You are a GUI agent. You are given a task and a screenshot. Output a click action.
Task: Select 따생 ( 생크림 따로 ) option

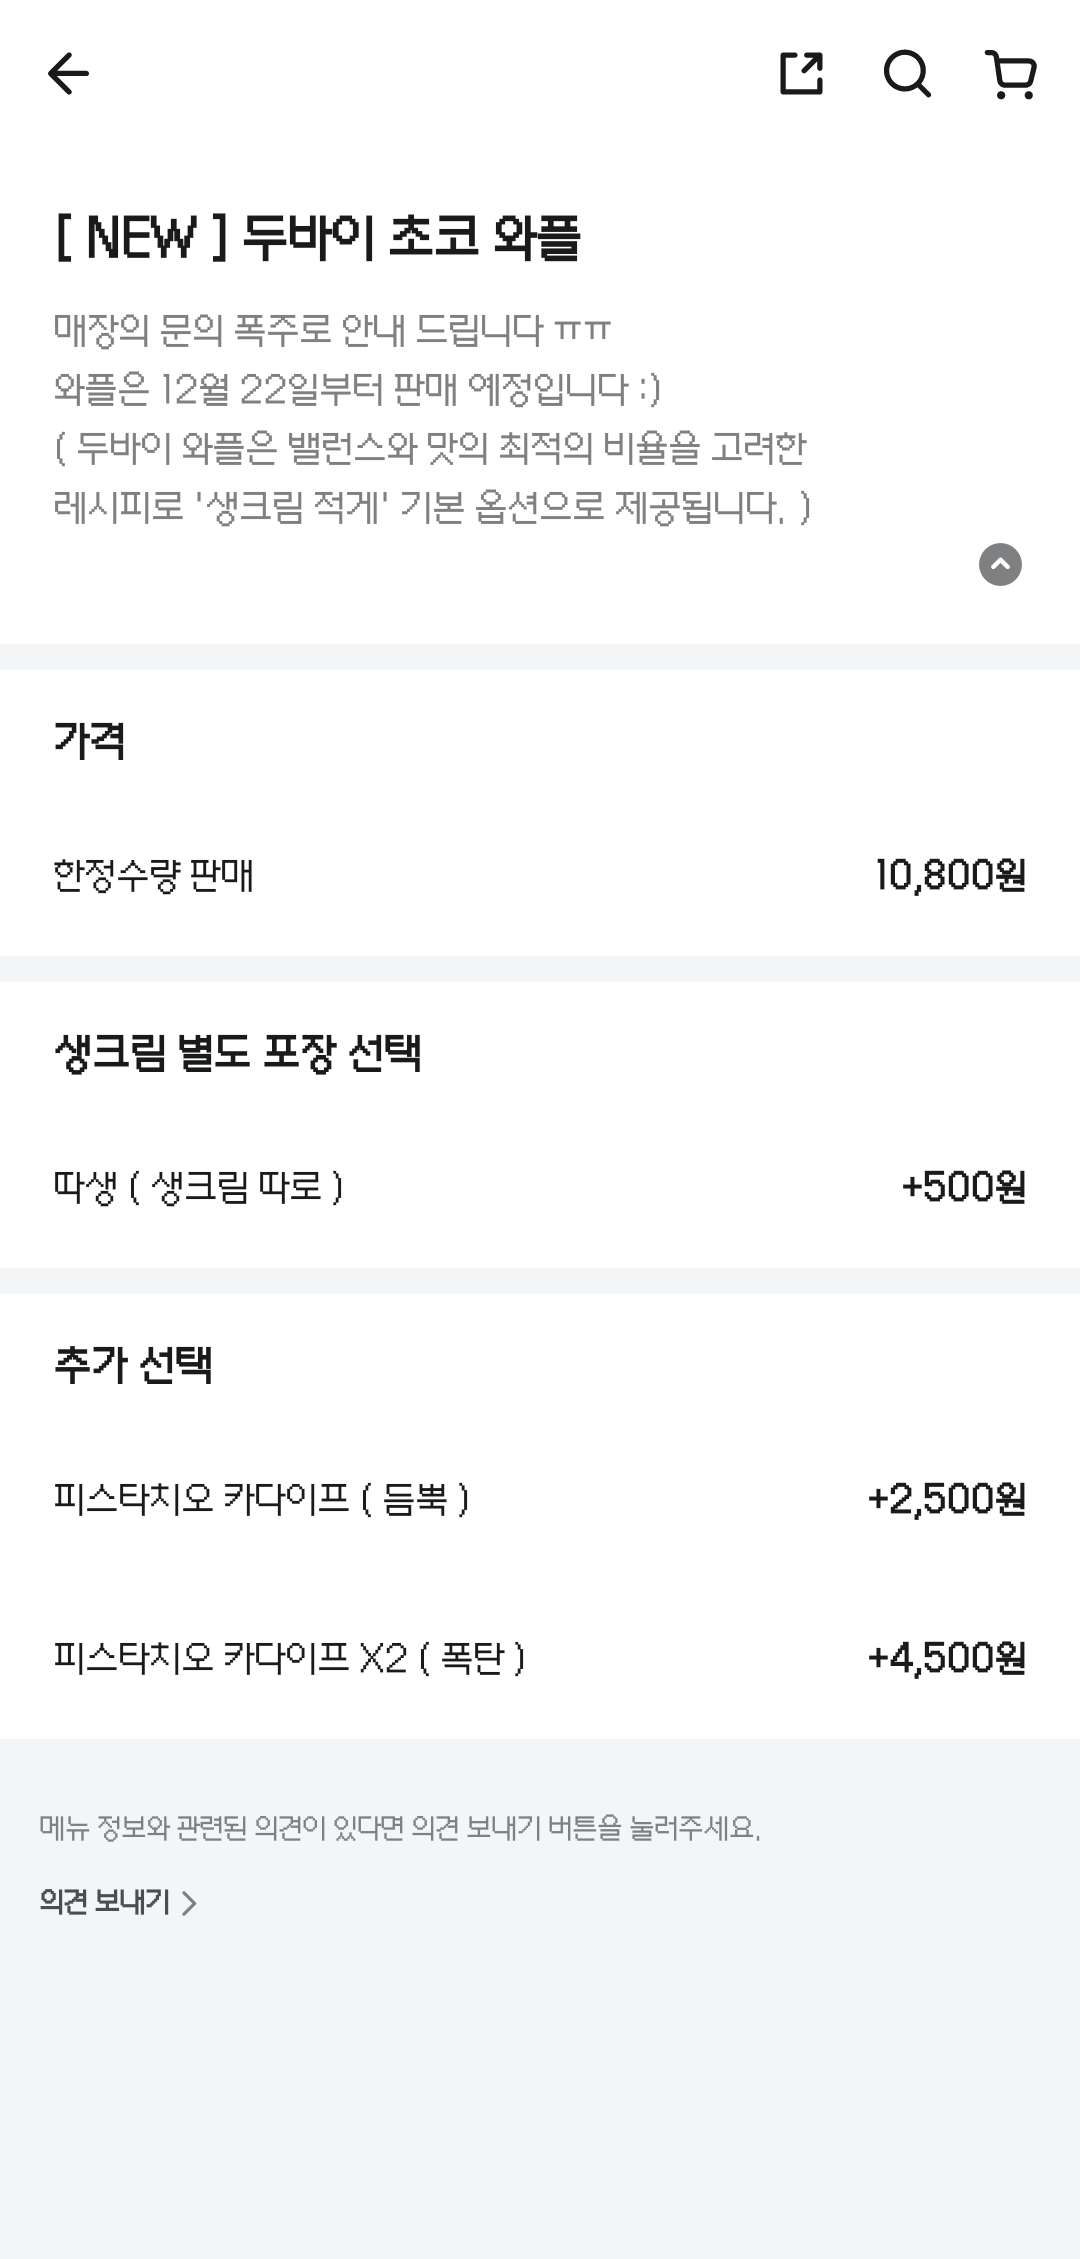198,1187
